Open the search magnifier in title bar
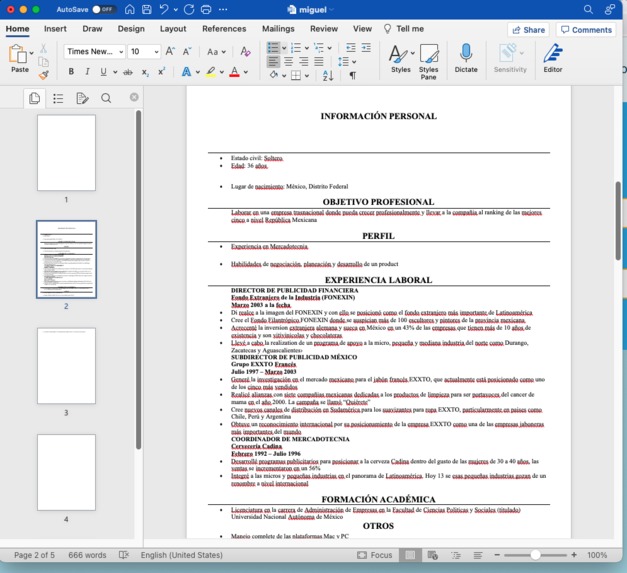The image size is (627, 573). pos(588,9)
